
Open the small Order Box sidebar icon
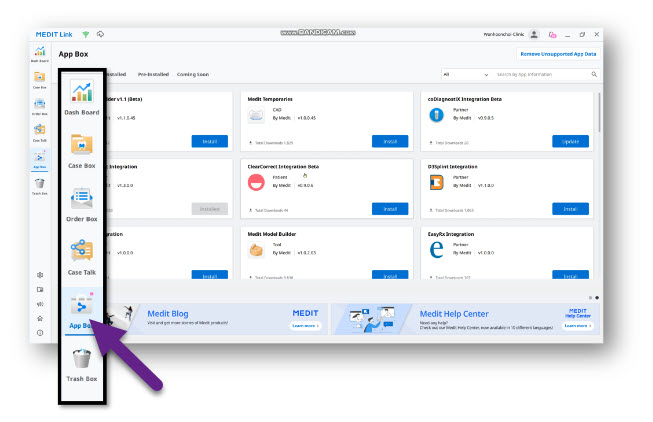click(x=40, y=106)
